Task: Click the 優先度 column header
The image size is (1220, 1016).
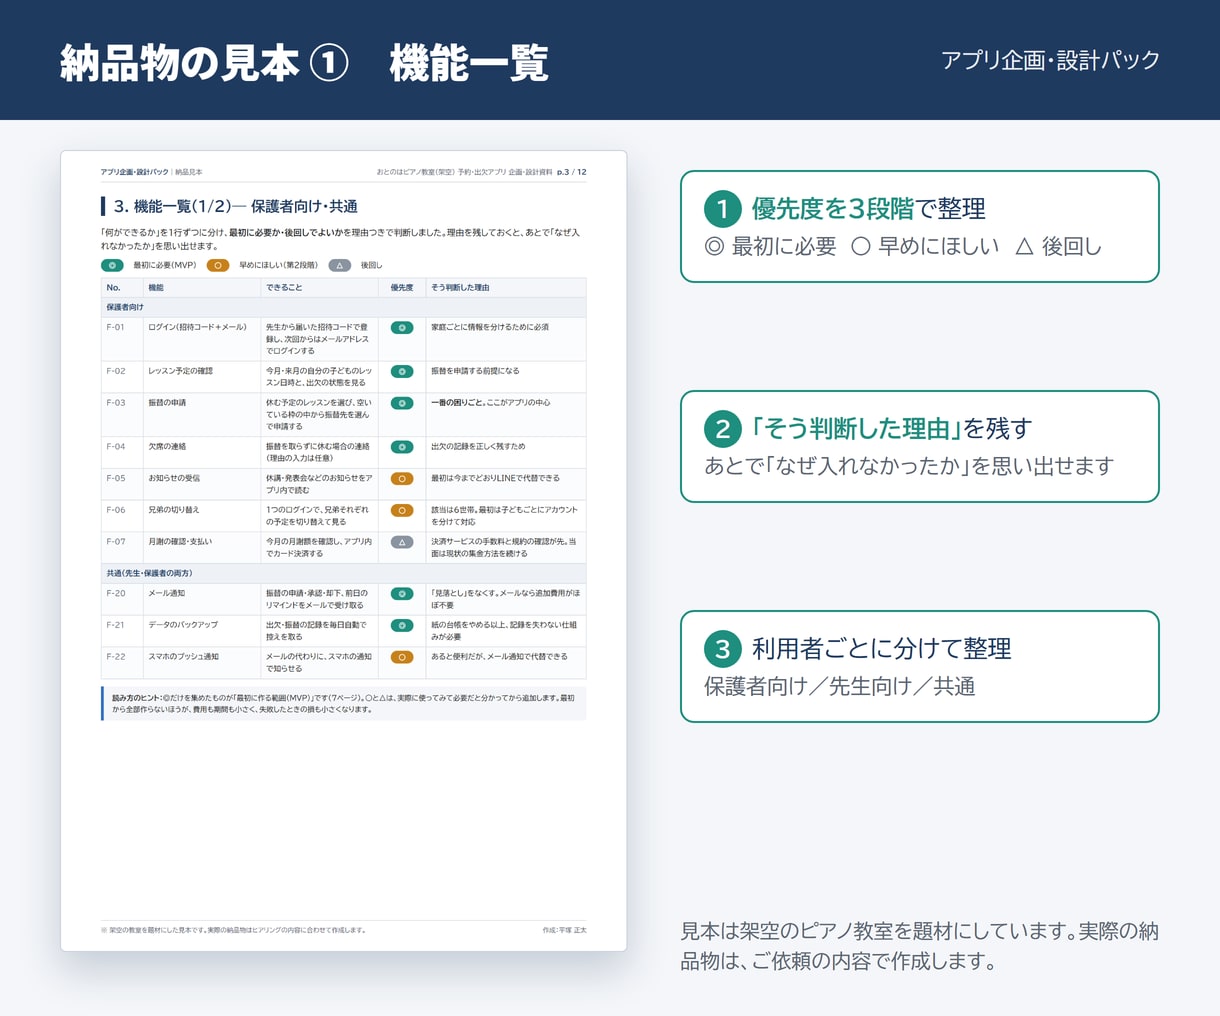Action: [x=402, y=287]
